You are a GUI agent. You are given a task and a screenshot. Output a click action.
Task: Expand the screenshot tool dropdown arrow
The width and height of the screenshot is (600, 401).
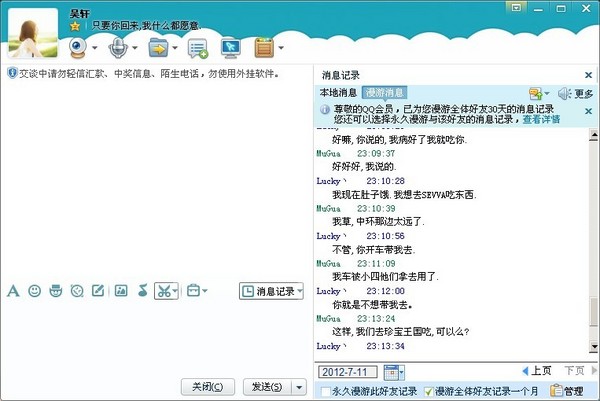(x=175, y=291)
